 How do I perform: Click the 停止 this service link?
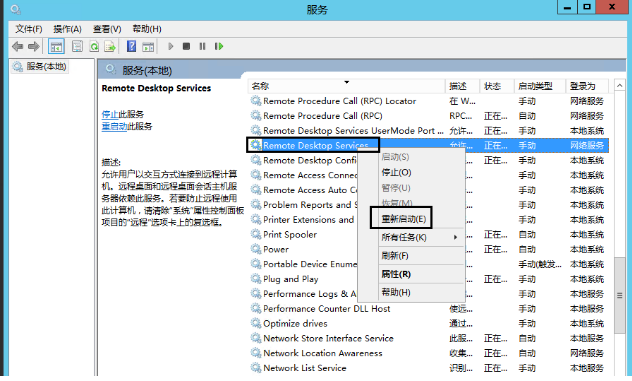110,114
